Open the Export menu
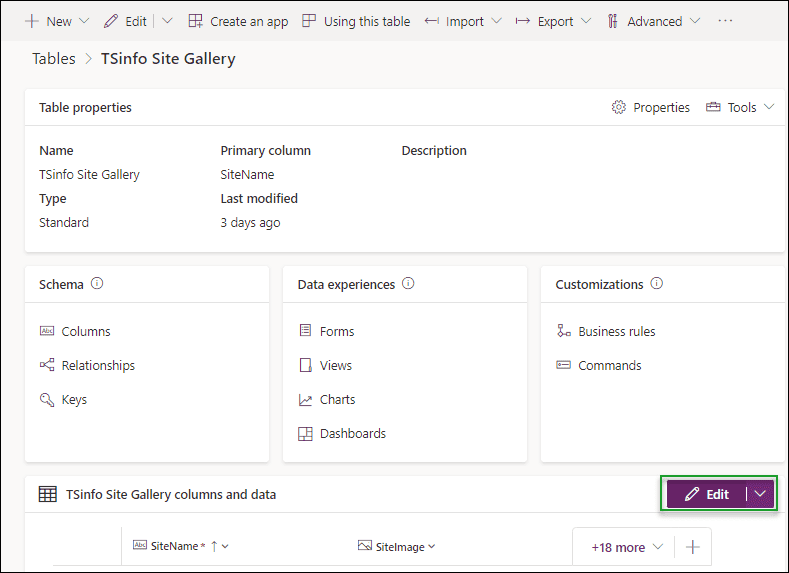Image resolution: width=789 pixels, height=573 pixels. point(554,21)
